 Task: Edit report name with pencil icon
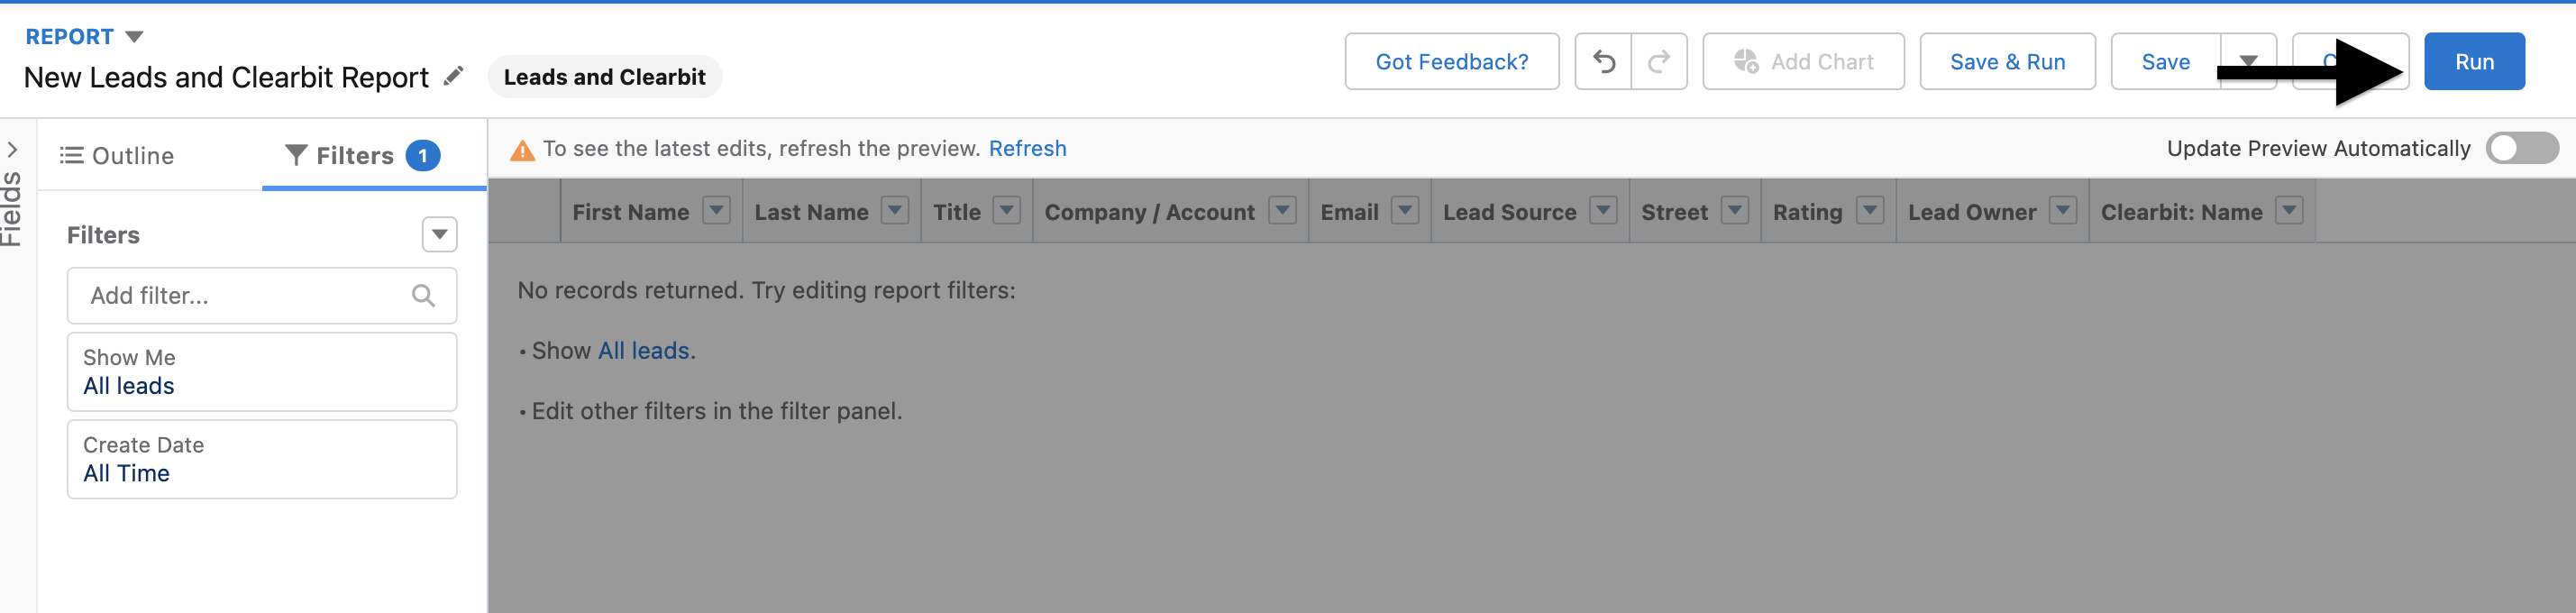tap(453, 76)
